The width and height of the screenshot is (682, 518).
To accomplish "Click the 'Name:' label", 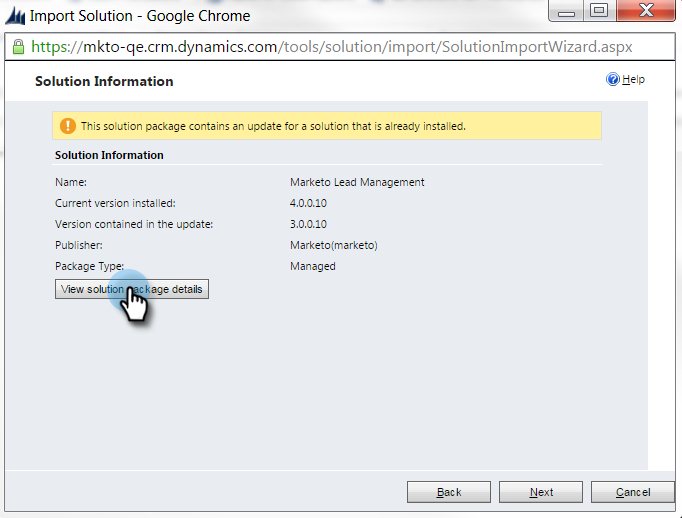I will point(71,182).
